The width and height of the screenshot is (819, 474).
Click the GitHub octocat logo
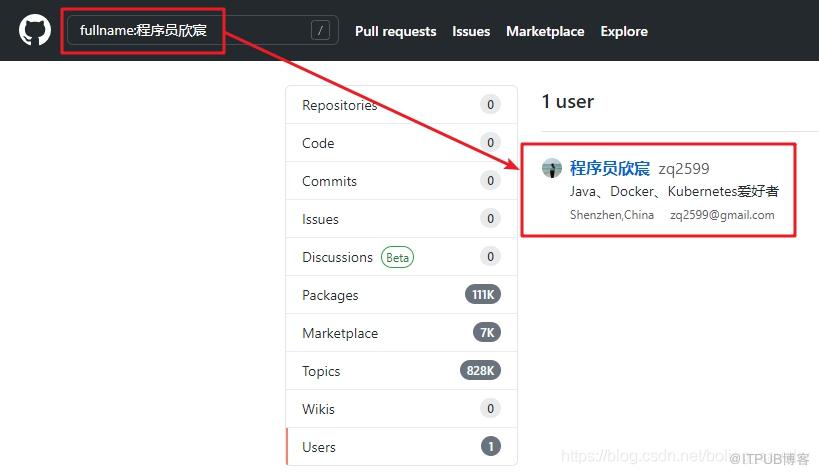34,30
